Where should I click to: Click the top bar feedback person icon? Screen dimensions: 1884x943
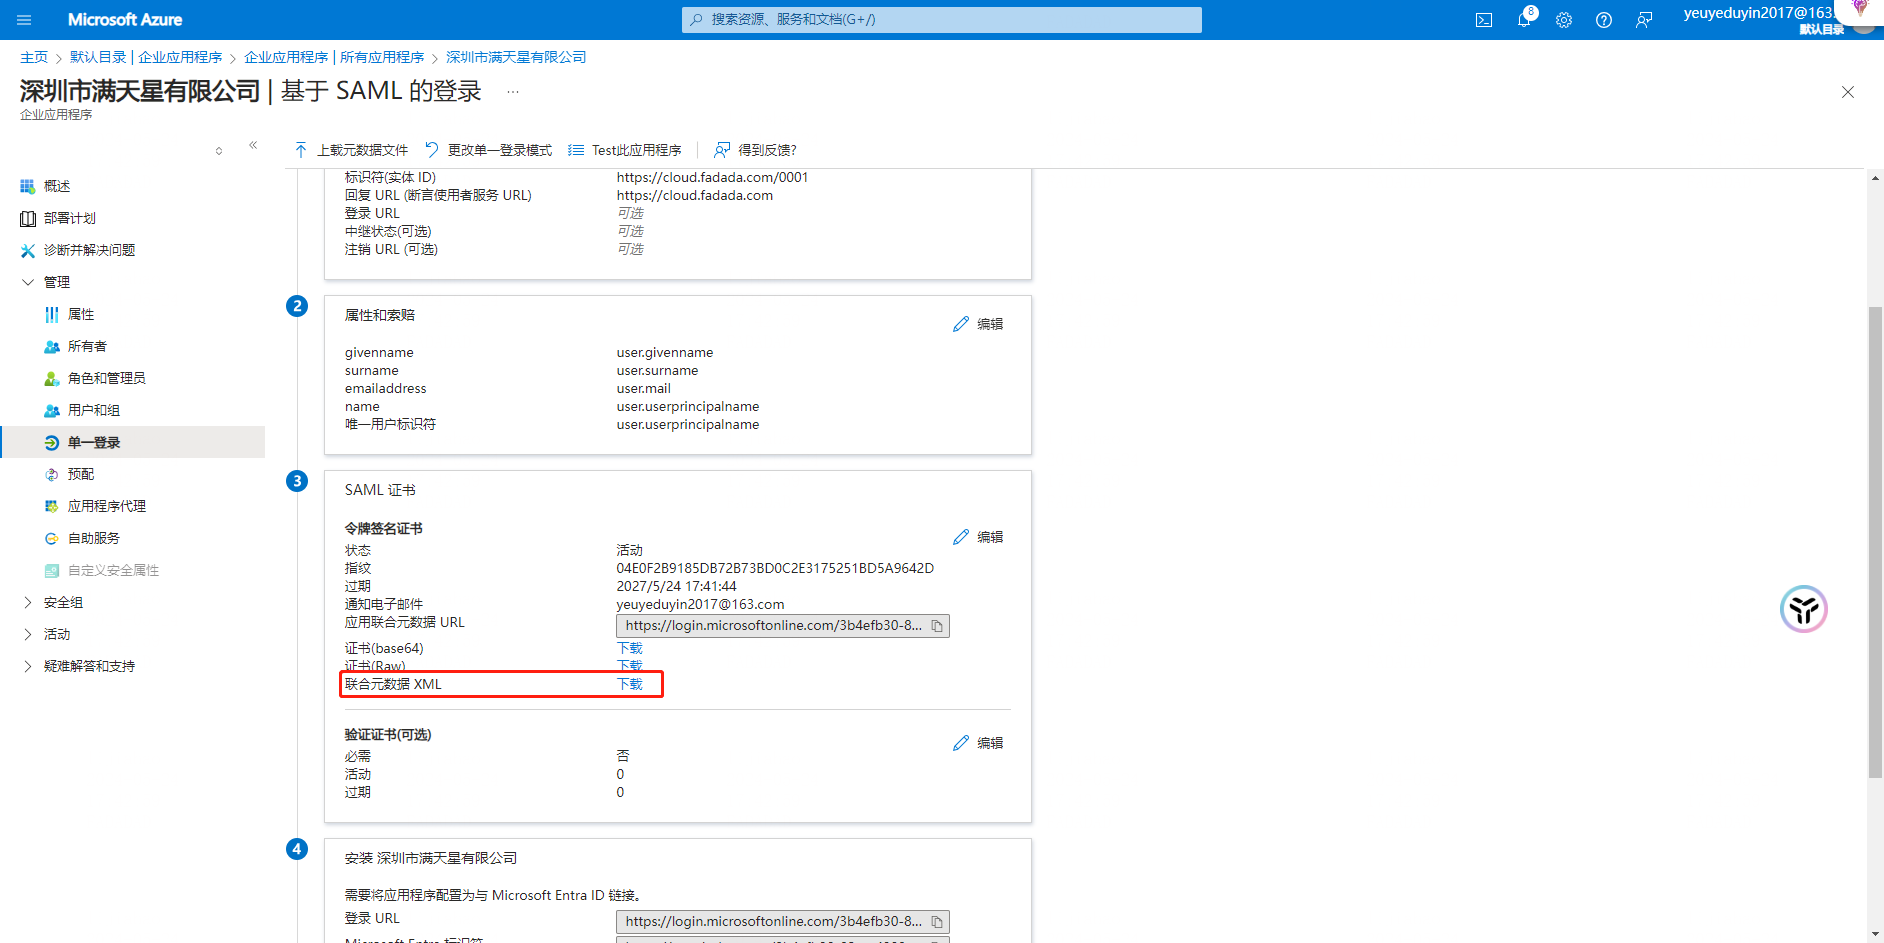(x=1644, y=20)
